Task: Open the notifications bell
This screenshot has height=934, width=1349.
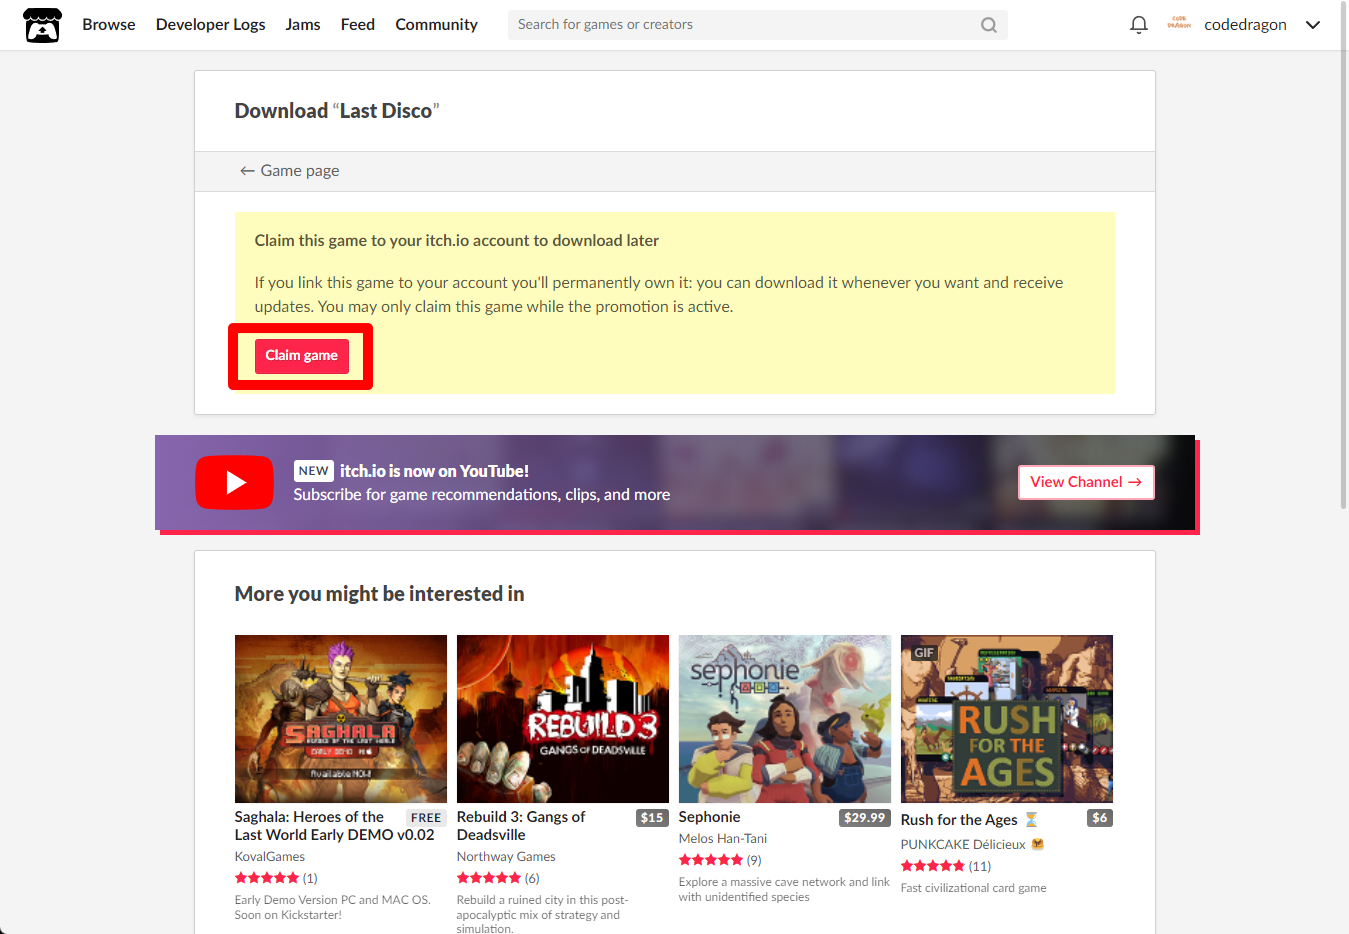Action: pos(1138,25)
